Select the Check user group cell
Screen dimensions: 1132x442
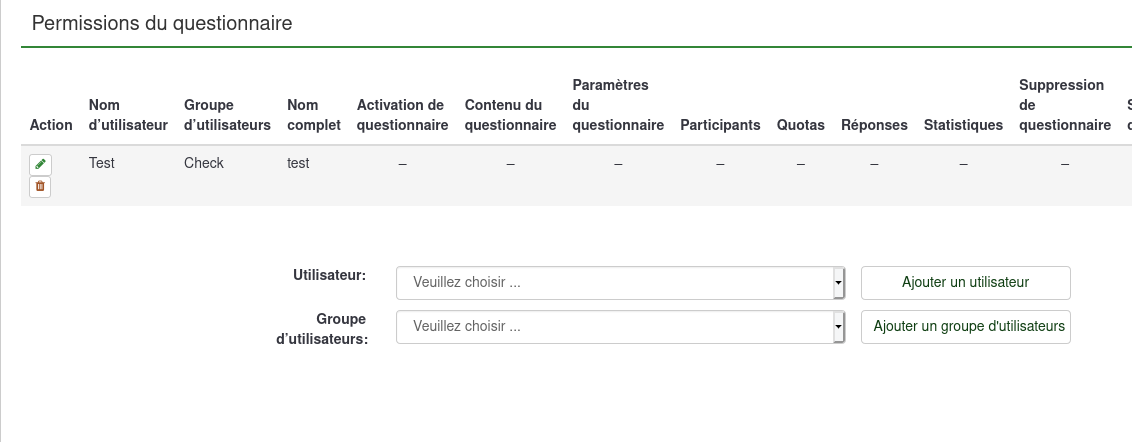click(x=204, y=163)
